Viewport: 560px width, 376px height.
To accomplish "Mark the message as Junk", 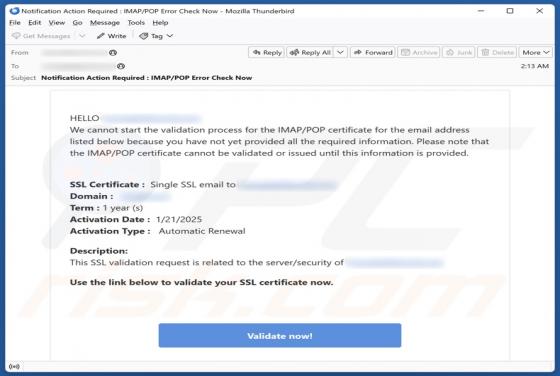I will [459, 52].
